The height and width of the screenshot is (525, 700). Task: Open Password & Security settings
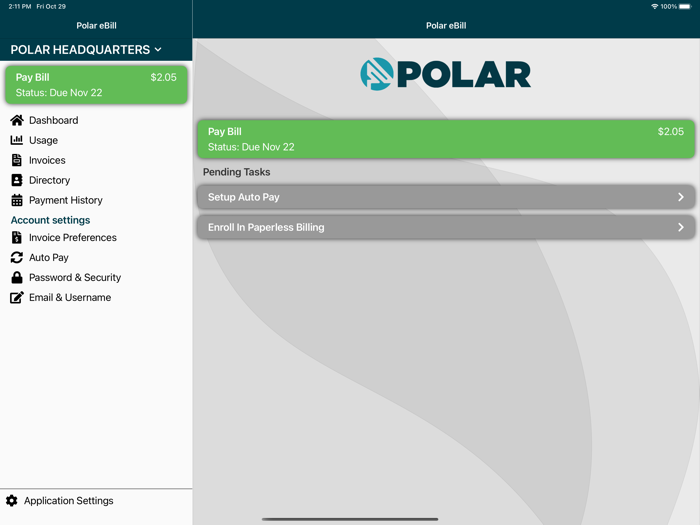click(75, 277)
